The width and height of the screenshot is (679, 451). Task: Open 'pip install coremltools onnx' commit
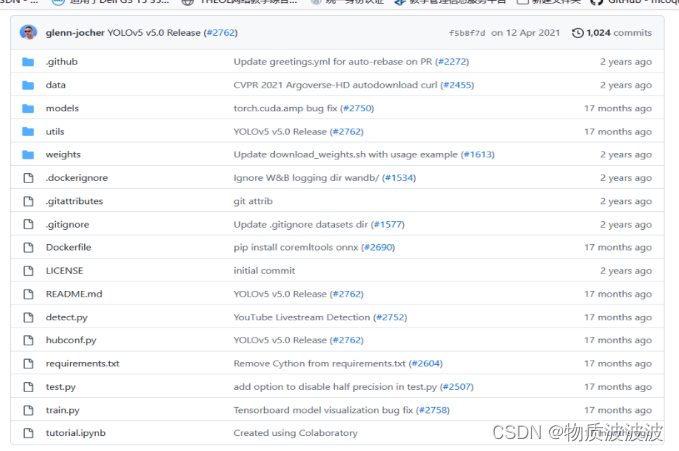point(295,247)
